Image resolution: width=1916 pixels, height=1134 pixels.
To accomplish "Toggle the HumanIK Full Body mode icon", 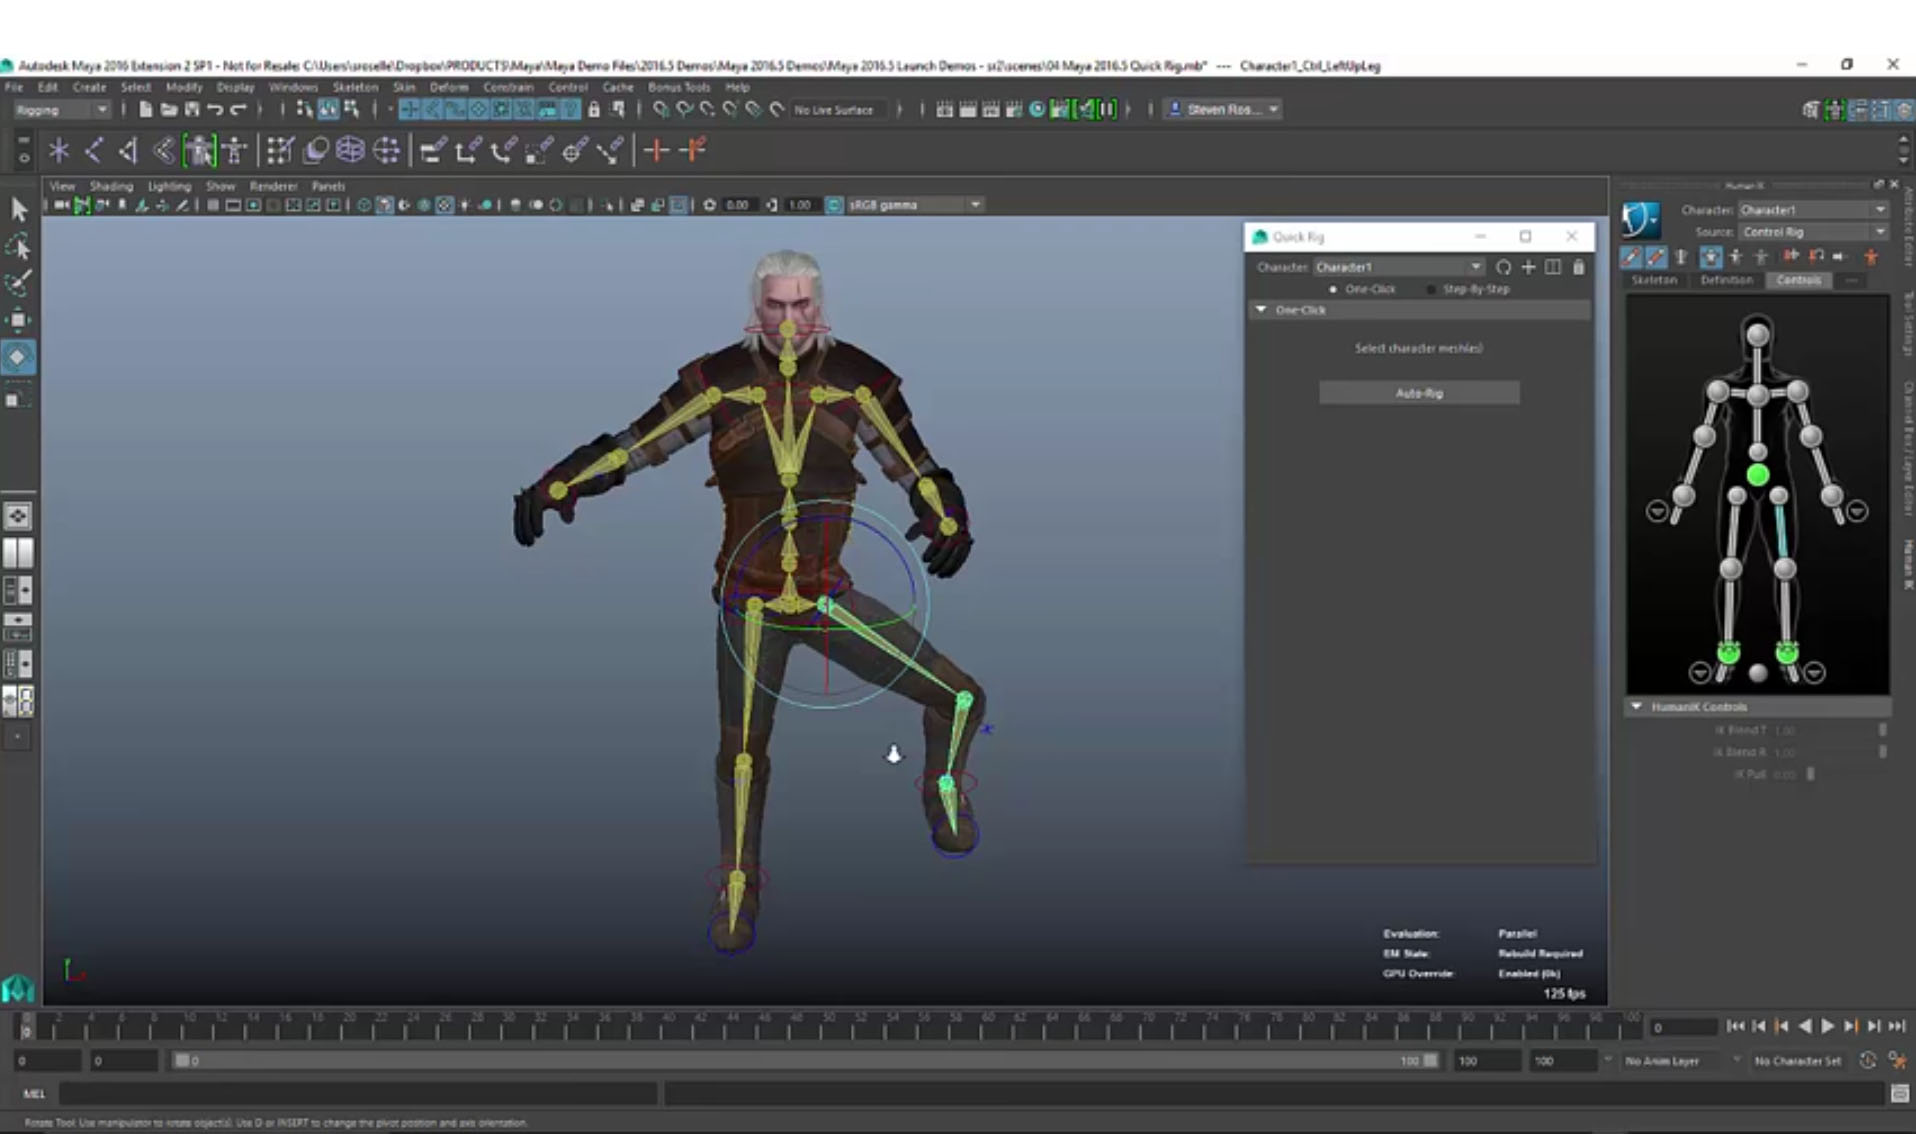I will [1711, 257].
